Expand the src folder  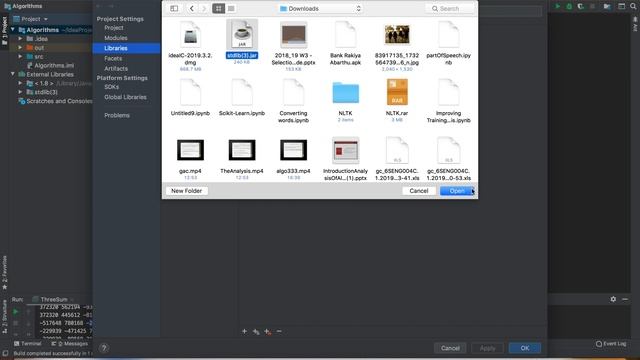click(x=20, y=57)
